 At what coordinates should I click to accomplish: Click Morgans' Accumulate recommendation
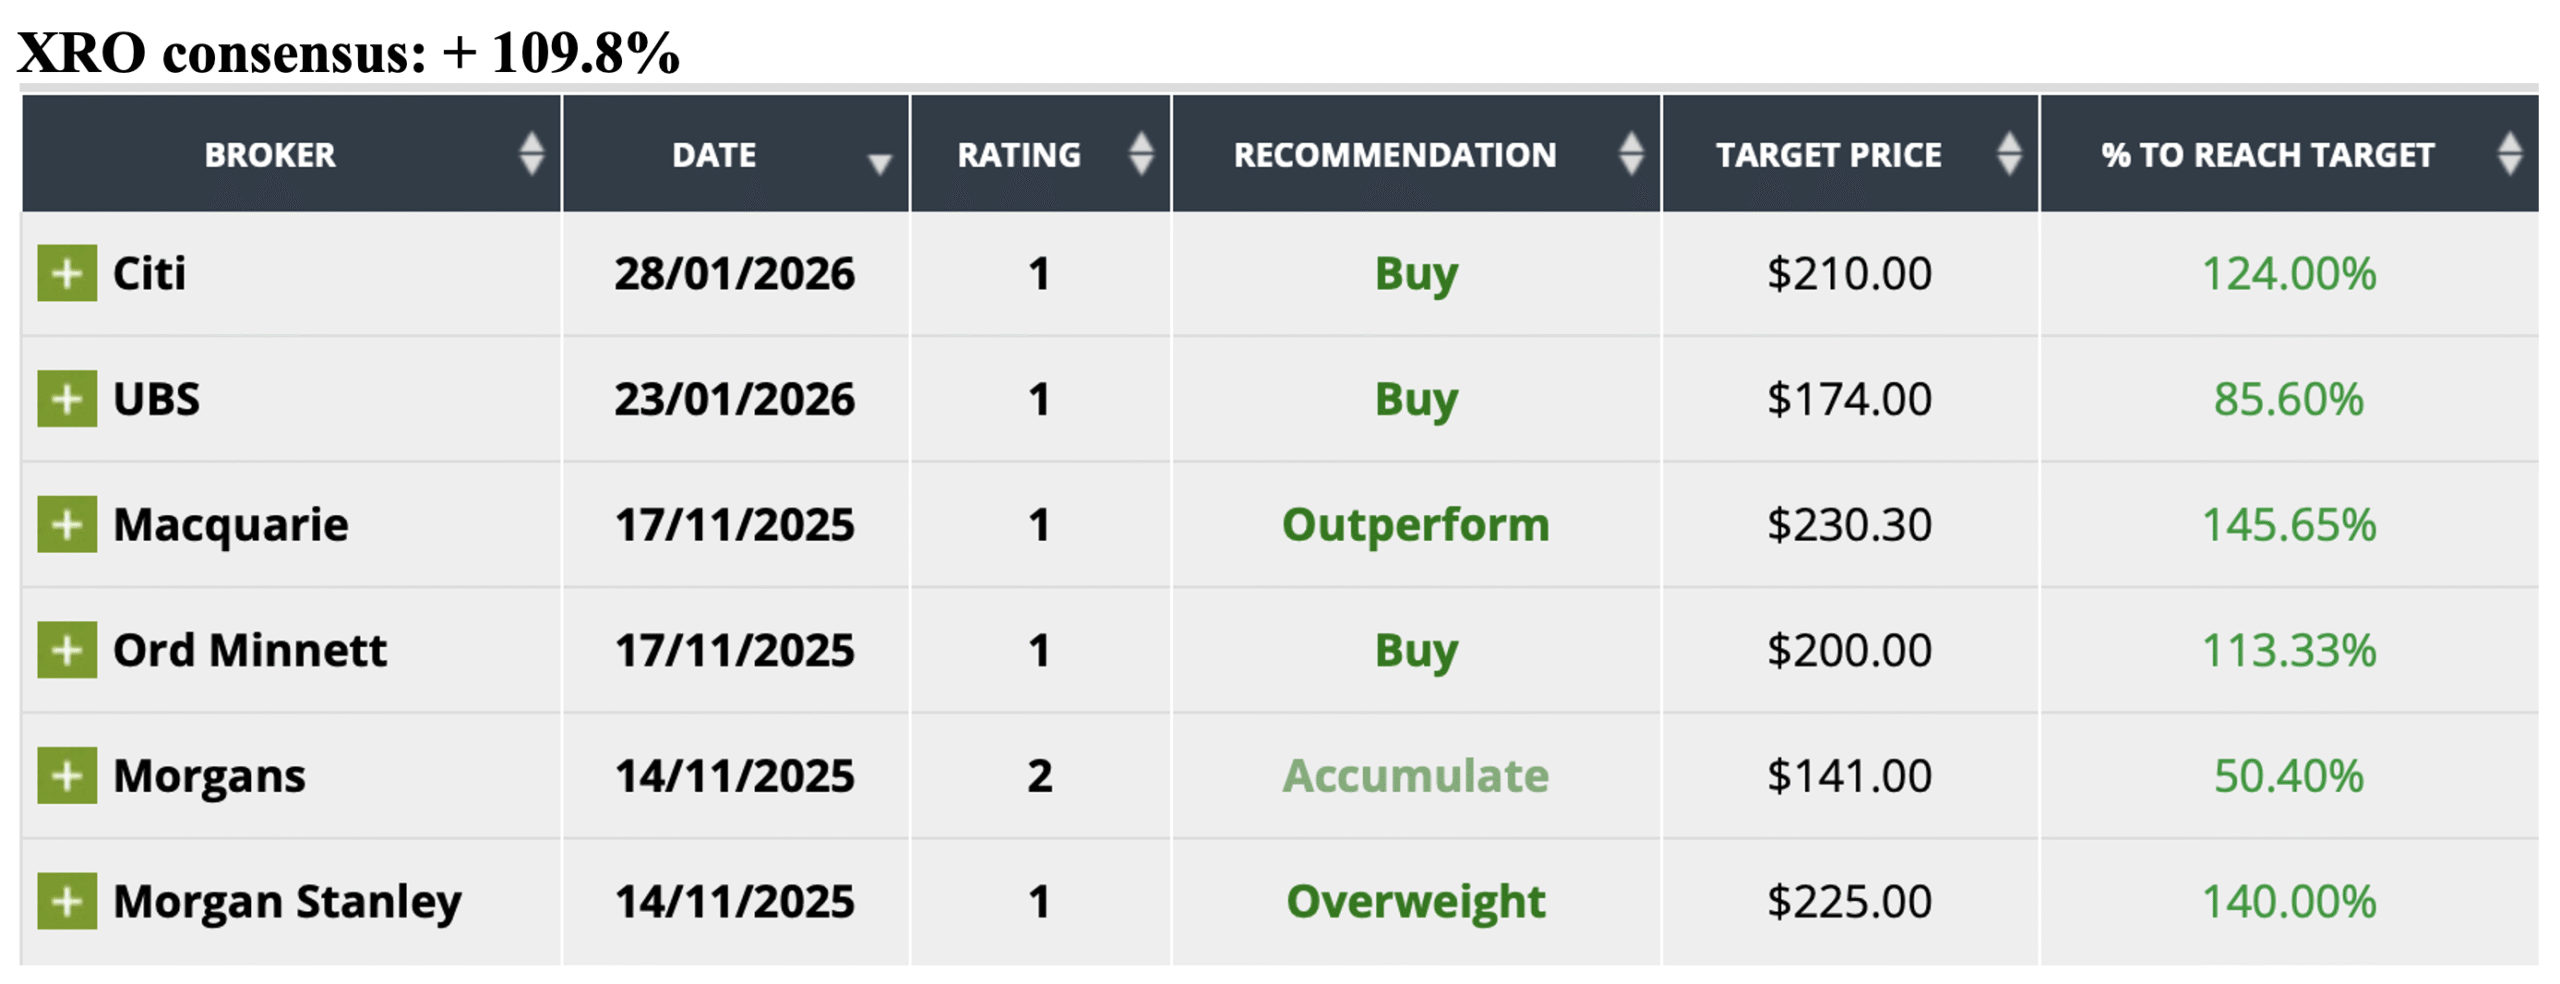pyautogui.click(x=1415, y=776)
